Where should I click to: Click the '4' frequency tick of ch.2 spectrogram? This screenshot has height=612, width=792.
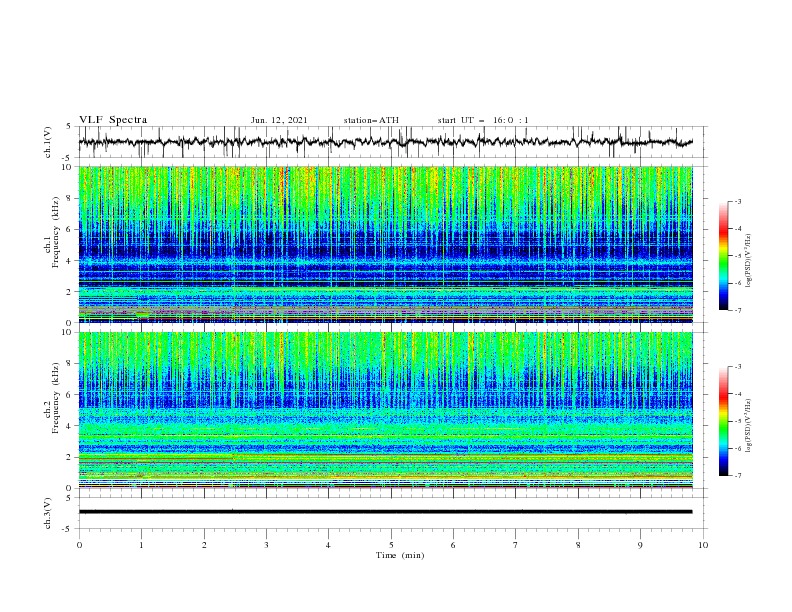coord(70,426)
